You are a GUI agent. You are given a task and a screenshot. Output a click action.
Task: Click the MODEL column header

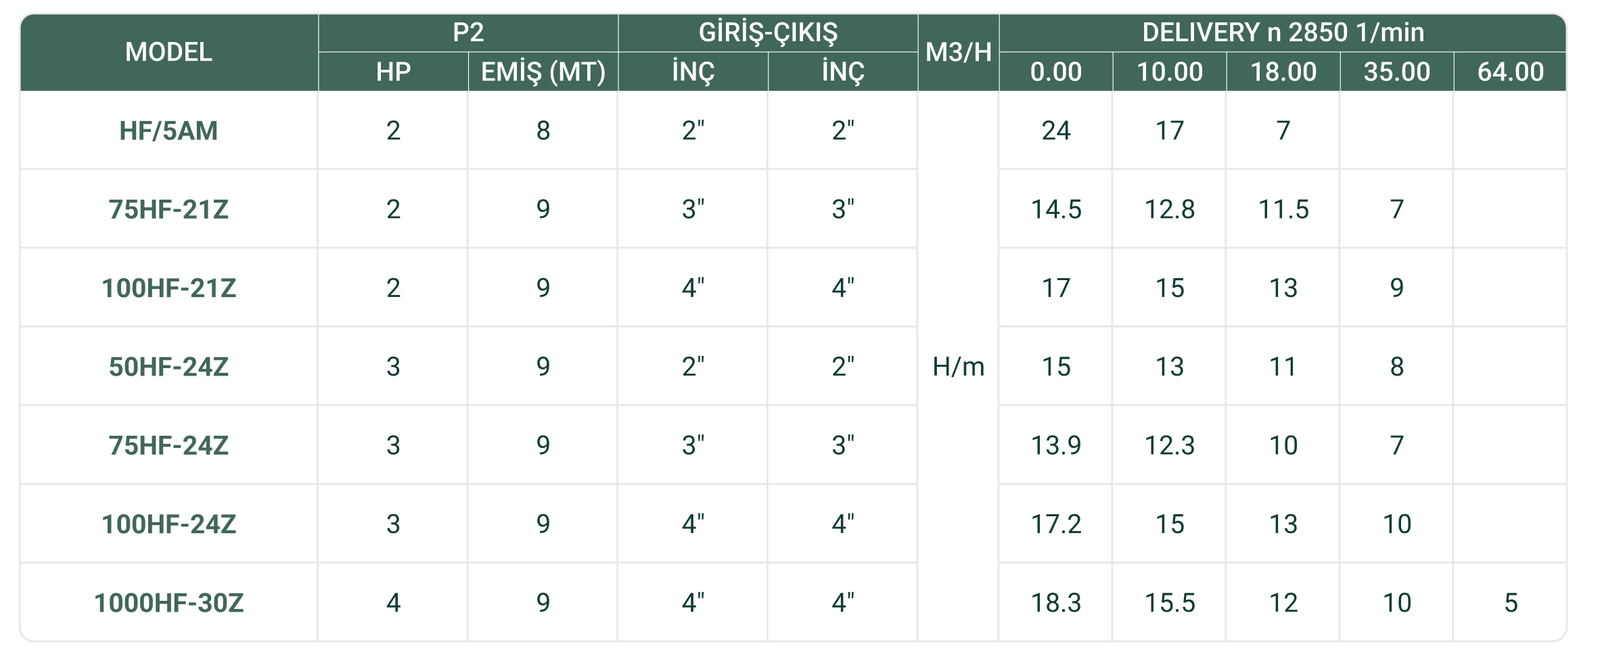pos(168,52)
